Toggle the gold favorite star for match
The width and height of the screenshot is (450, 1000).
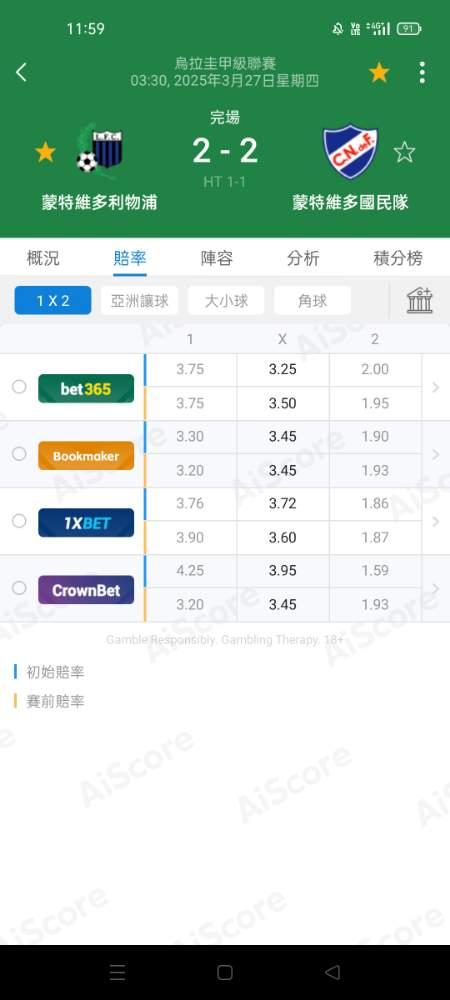click(x=379, y=73)
